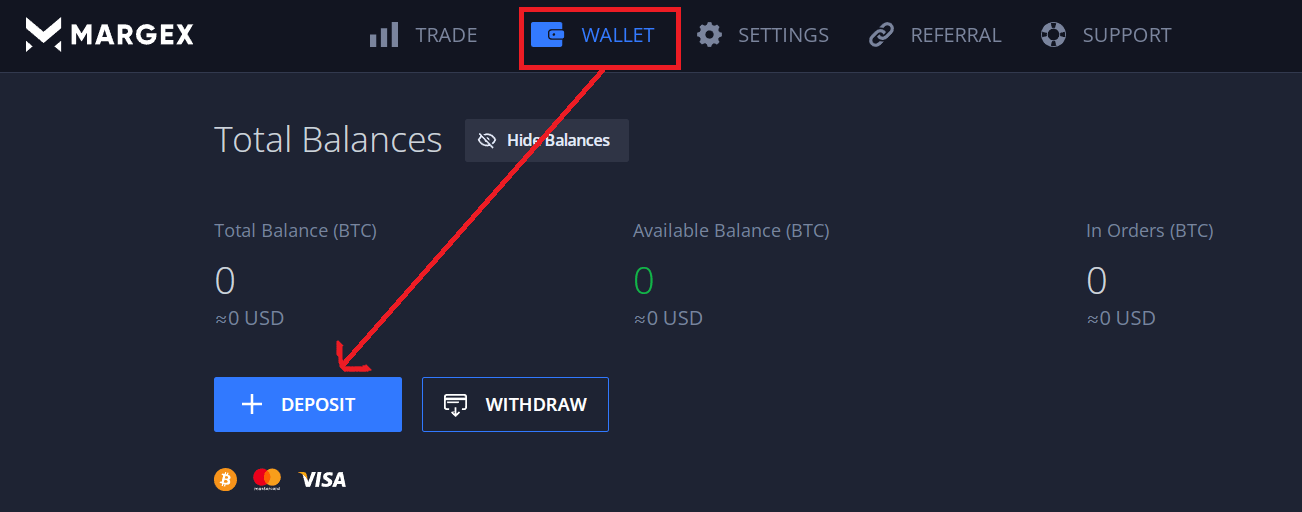Click the plus icon on Deposit
The image size is (1302, 512).
pos(252,404)
